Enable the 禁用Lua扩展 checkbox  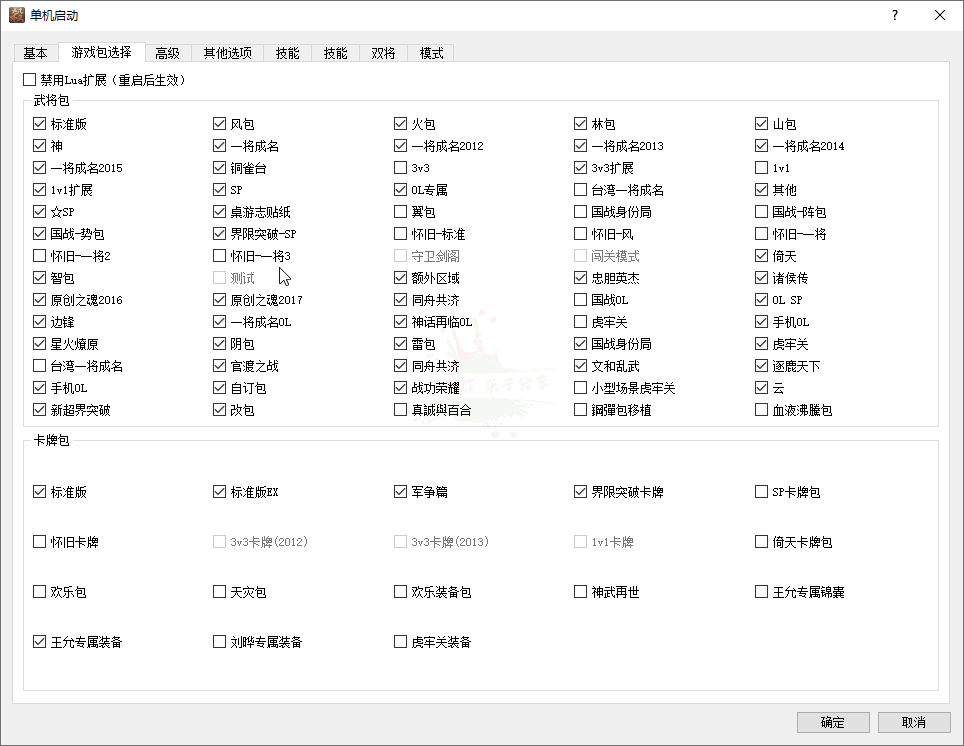[29, 80]
